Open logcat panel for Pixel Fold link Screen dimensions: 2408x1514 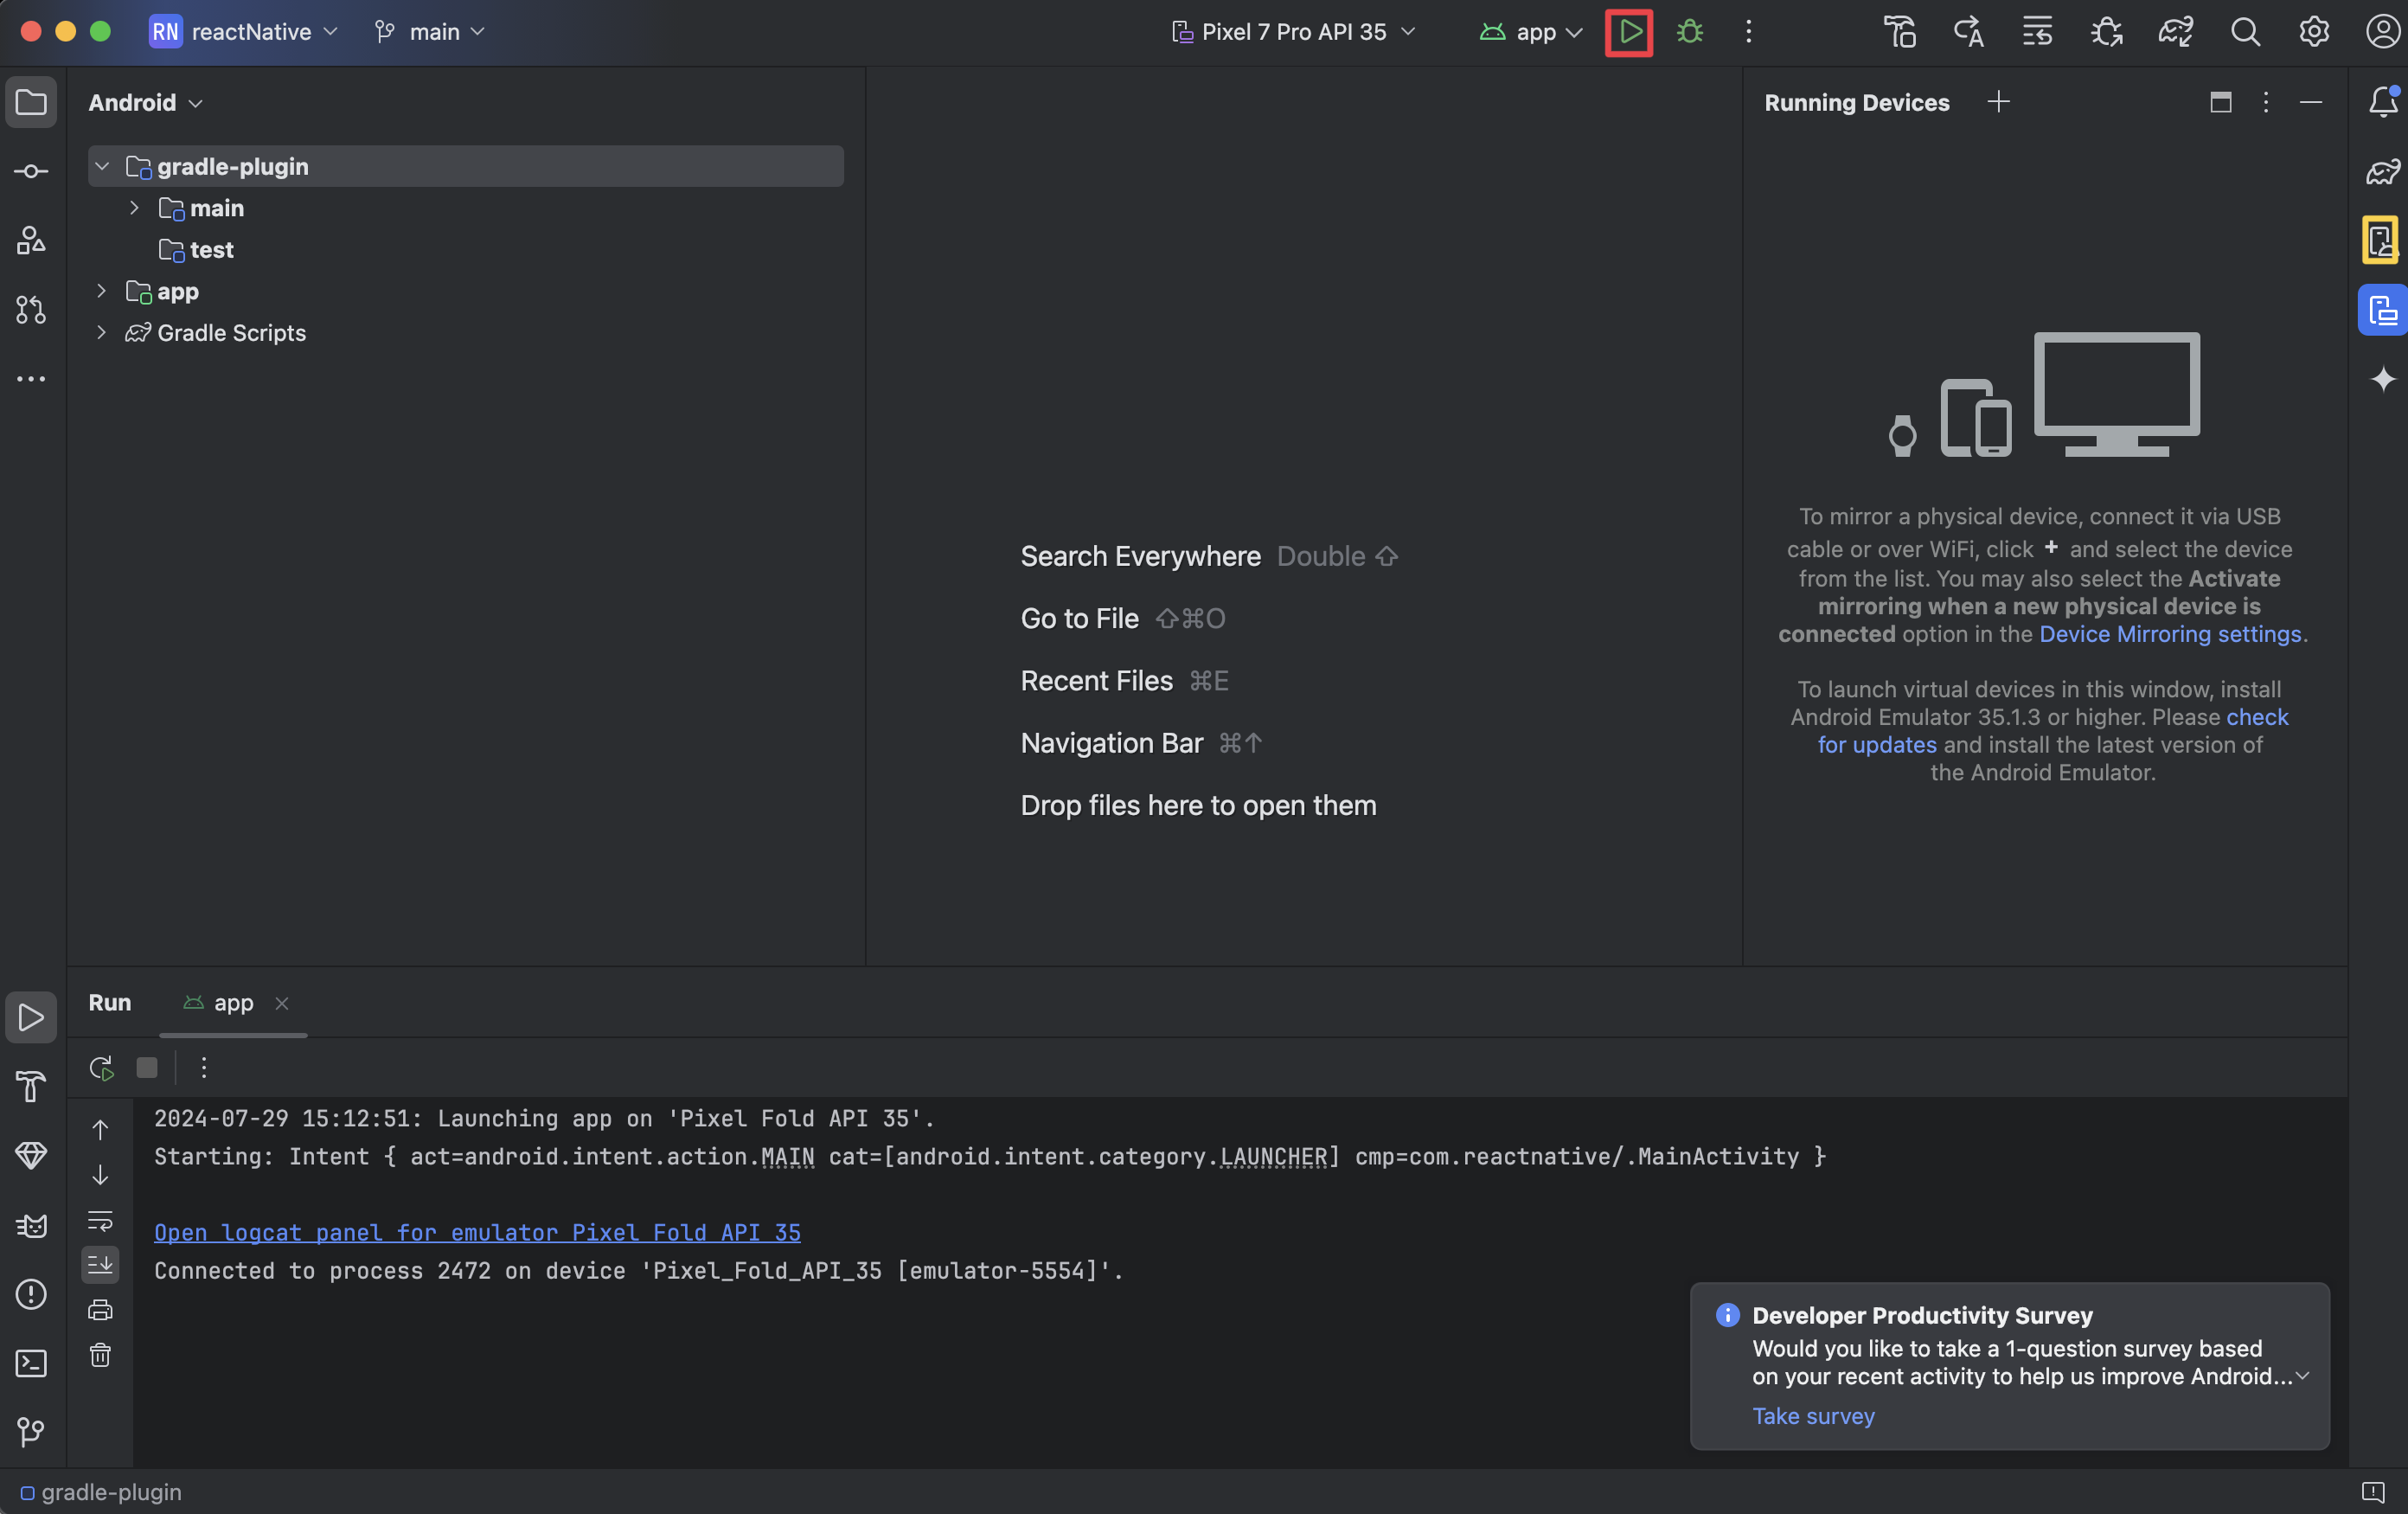(477, 1233)
